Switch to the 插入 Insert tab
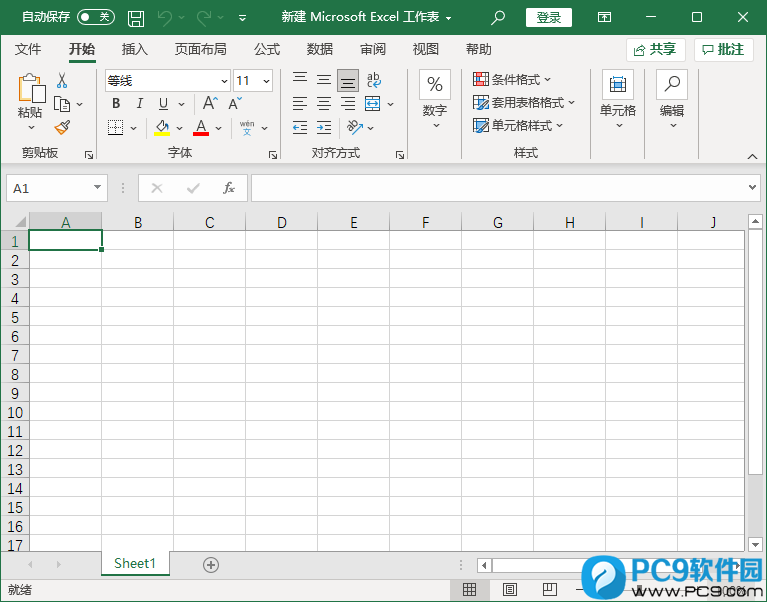767x602 pixels. point(135,49)
